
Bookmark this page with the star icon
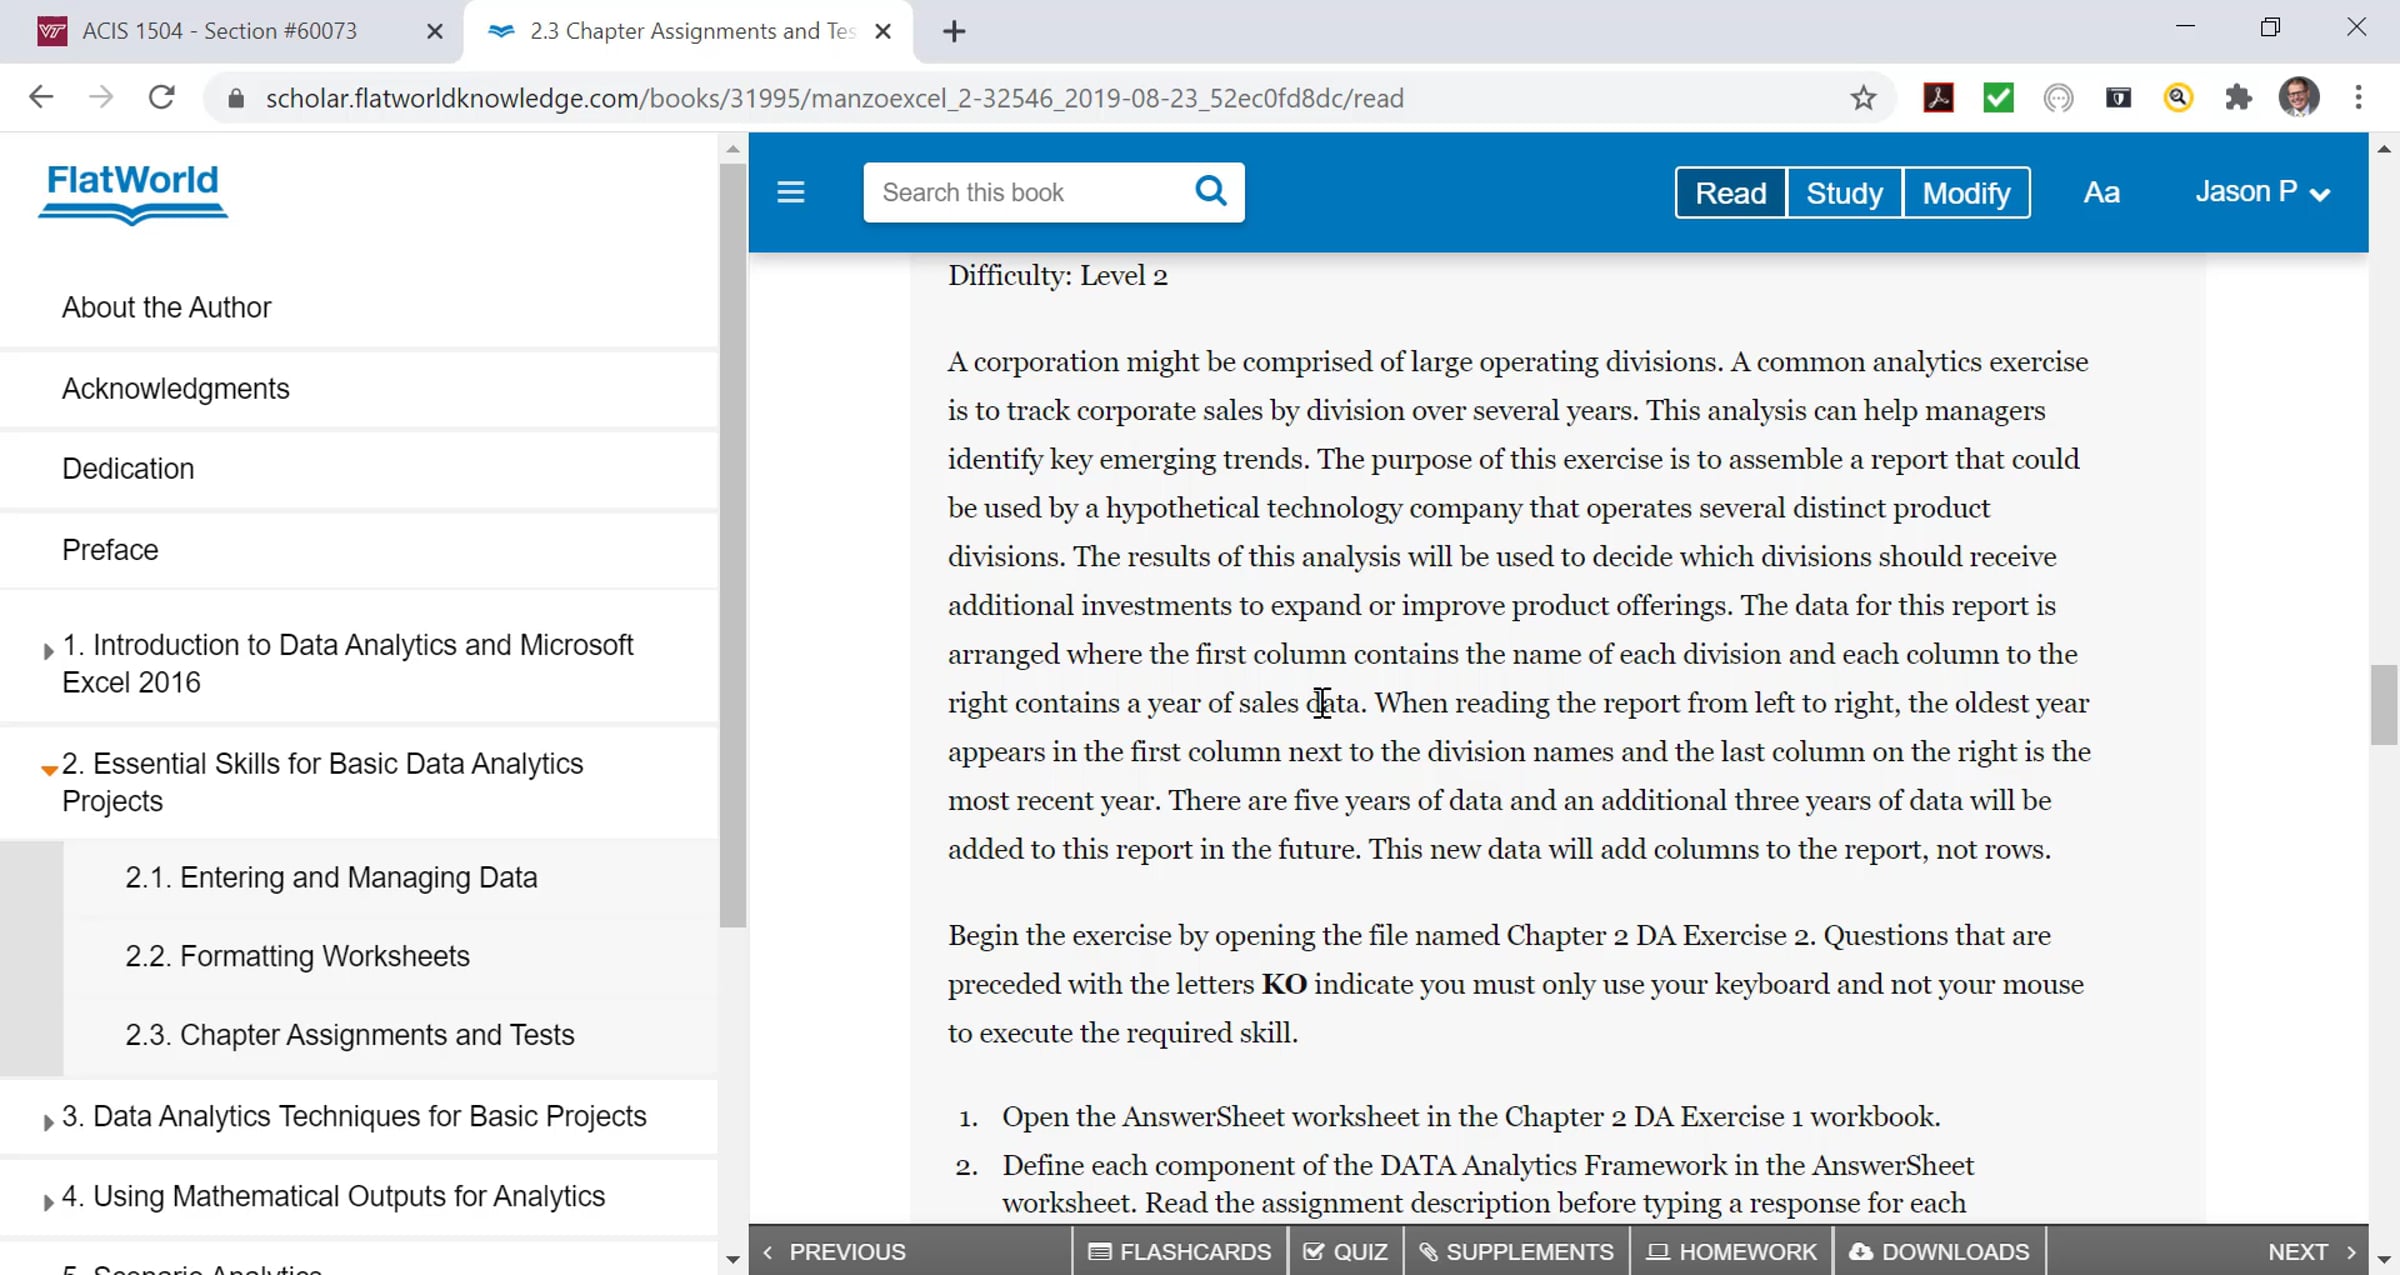(1862, 98)
